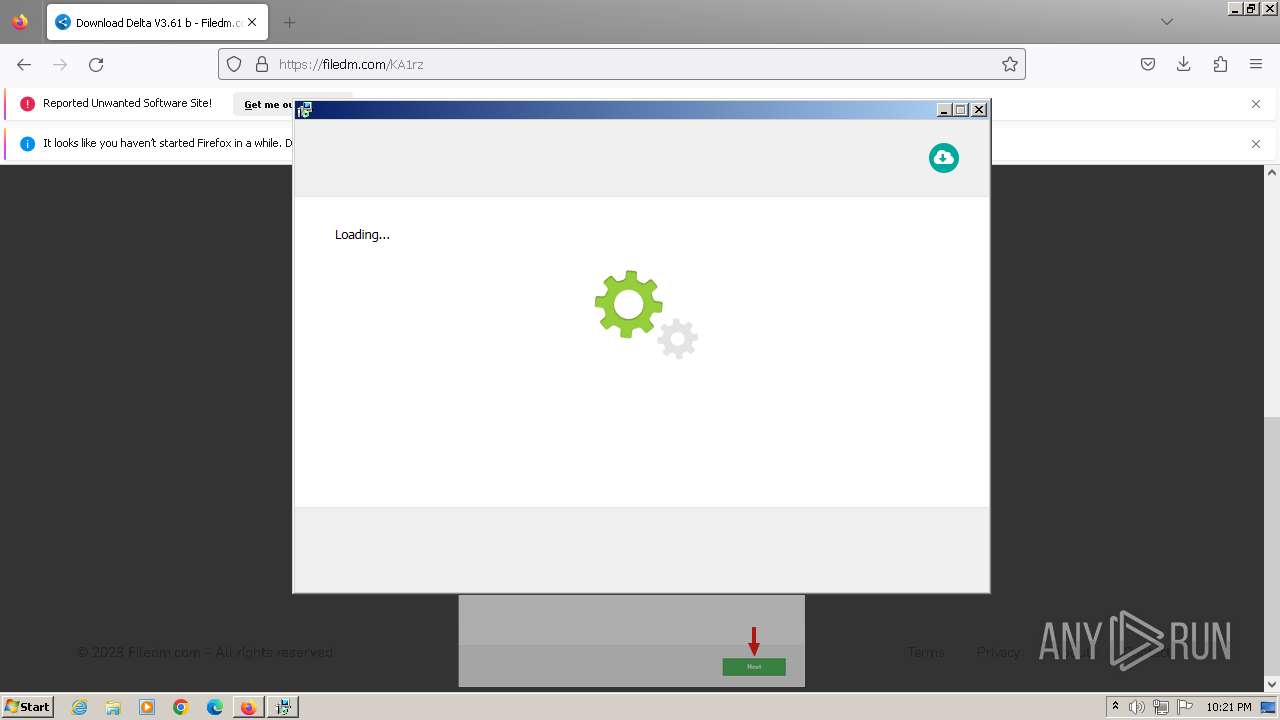Click the Get me out of here button
Screen dimensions: 1280x720
tap(264, 104)
